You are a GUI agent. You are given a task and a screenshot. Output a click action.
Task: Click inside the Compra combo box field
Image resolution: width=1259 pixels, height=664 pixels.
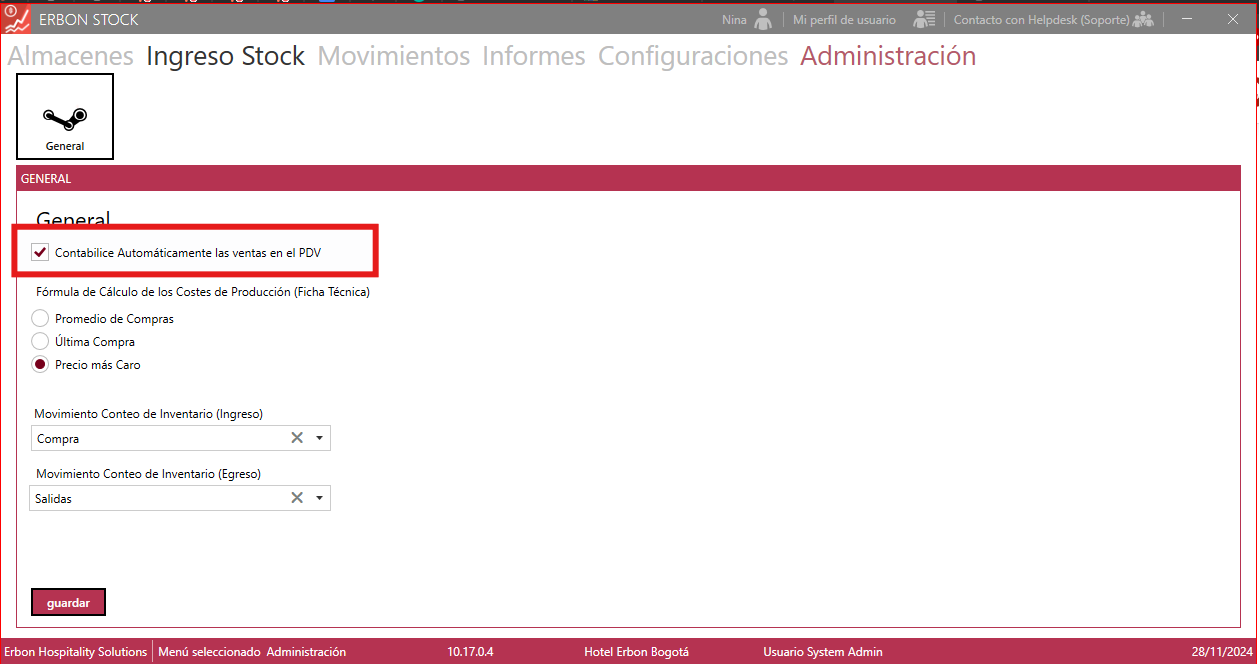(150, 438)
